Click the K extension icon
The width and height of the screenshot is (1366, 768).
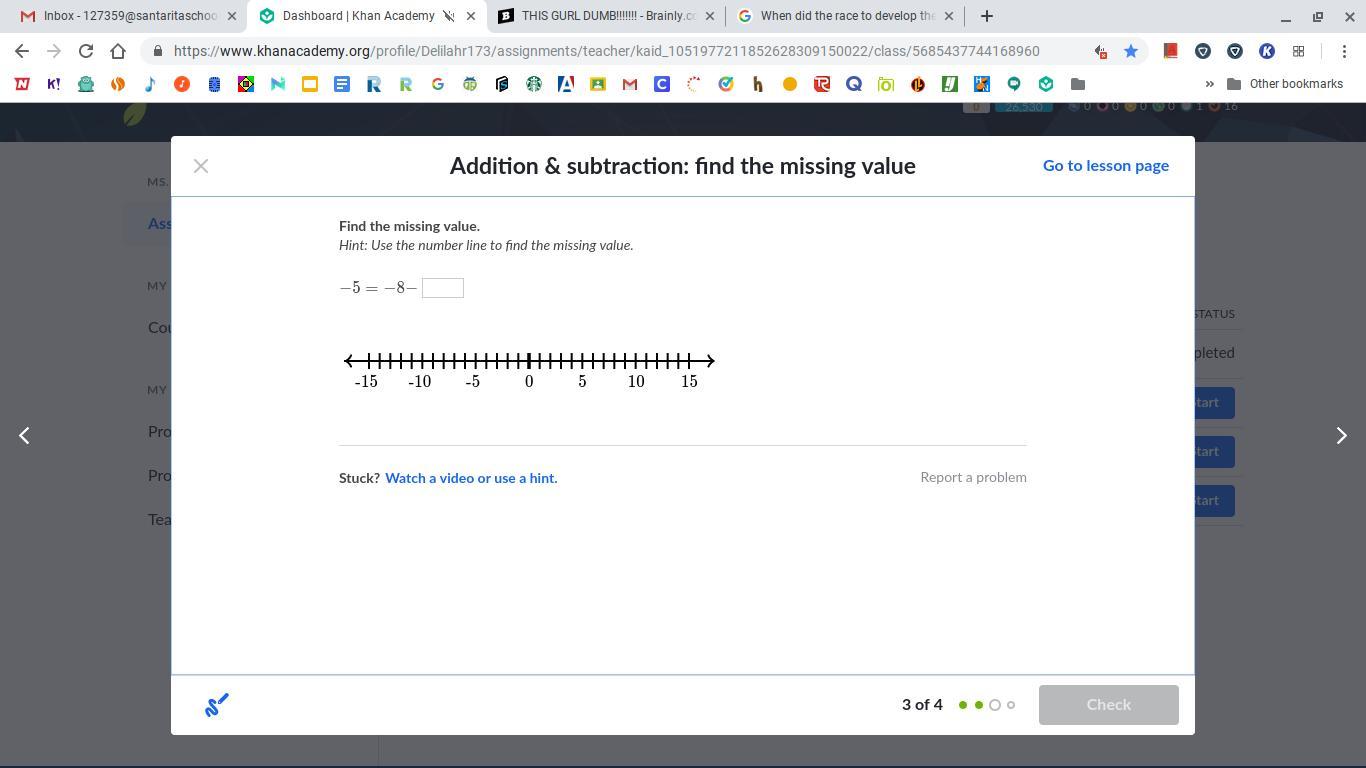click(1267, 51)
